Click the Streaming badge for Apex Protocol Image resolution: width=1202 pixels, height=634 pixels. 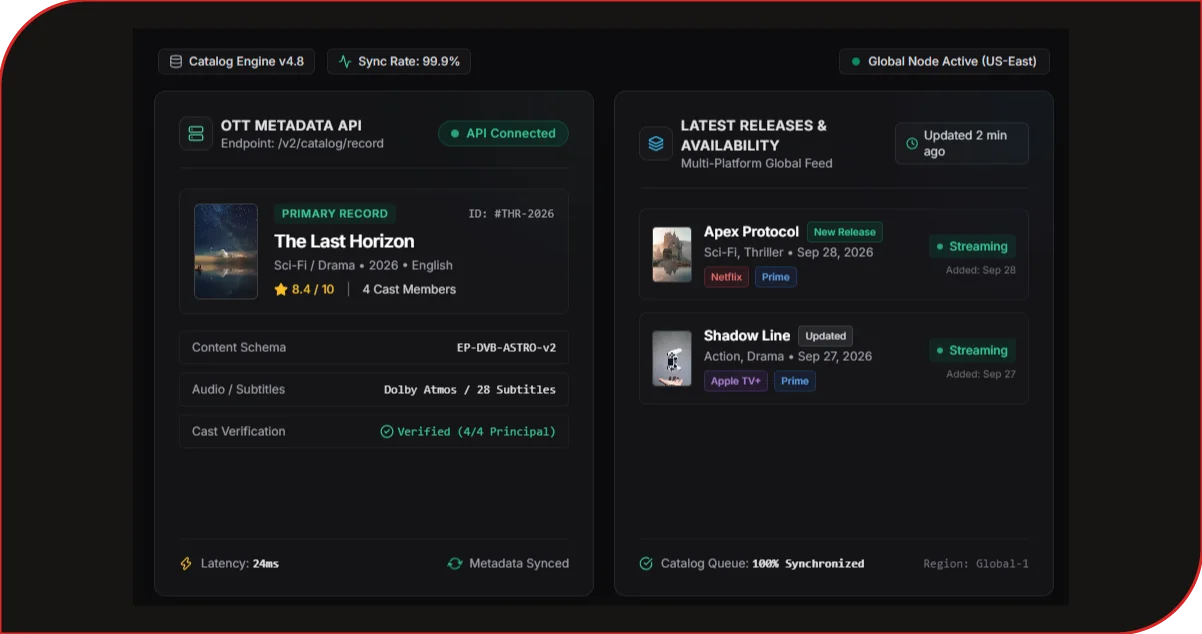tap(972, 246)
